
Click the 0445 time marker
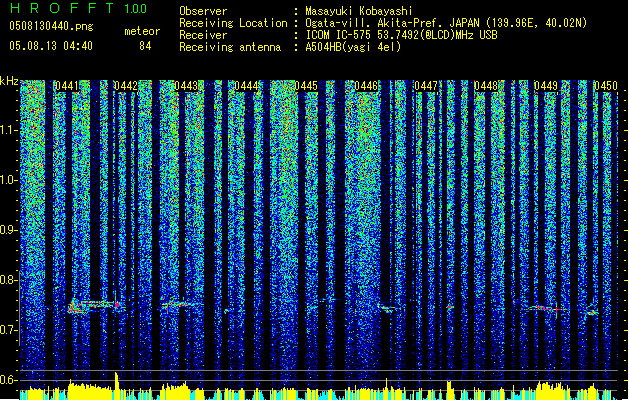click(306, 86)
